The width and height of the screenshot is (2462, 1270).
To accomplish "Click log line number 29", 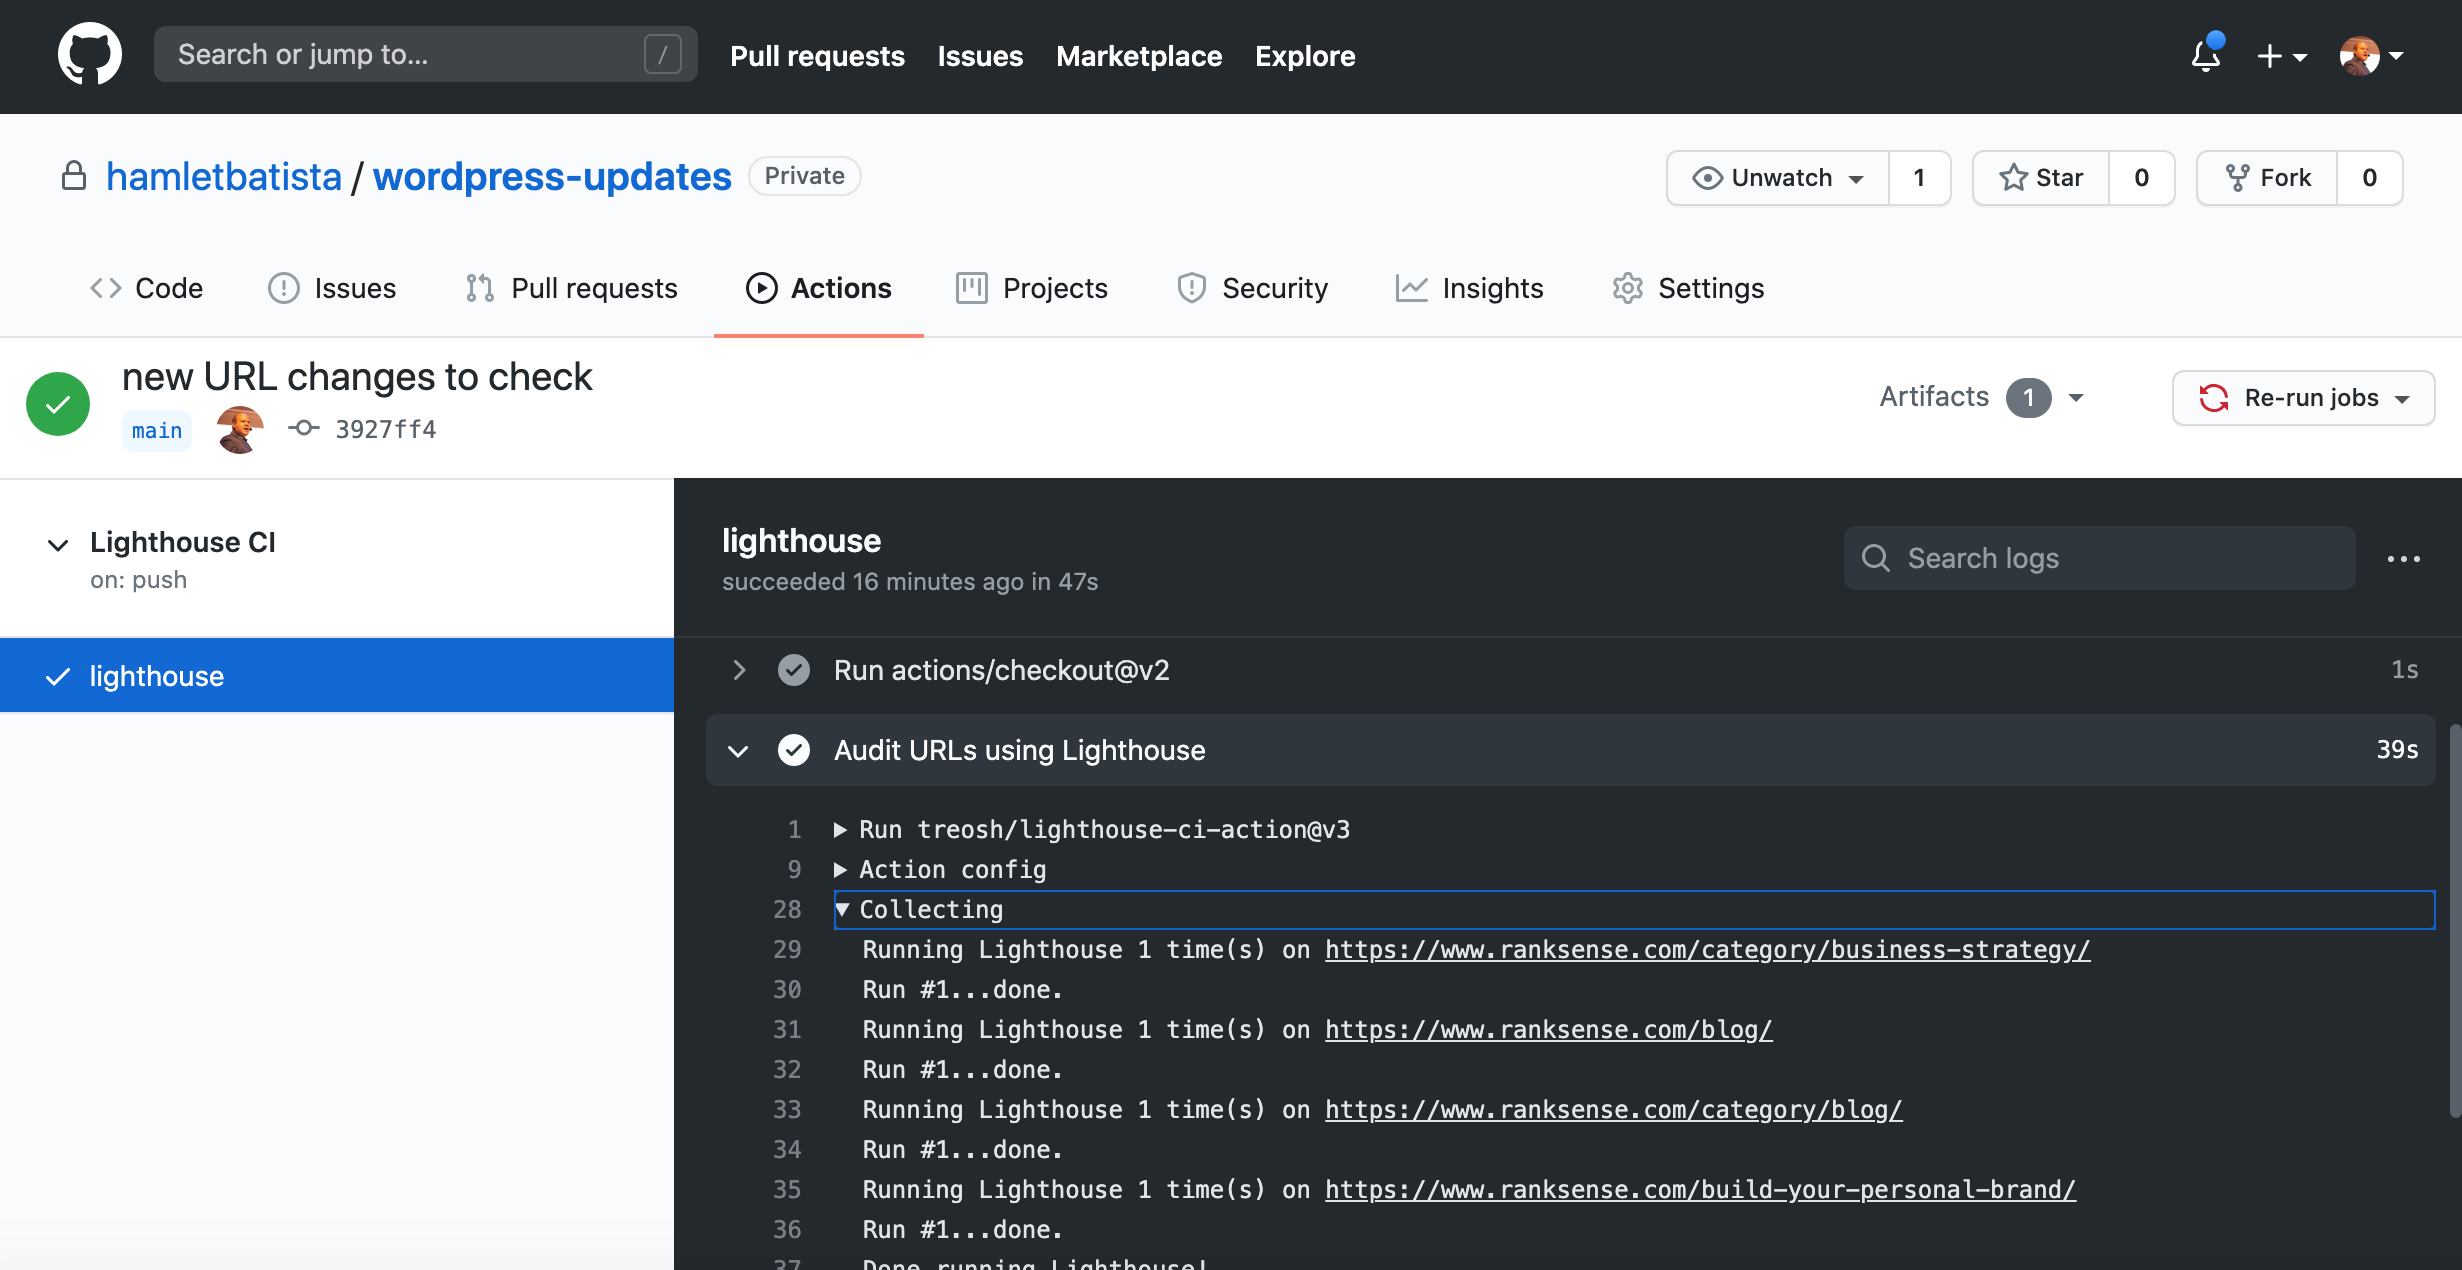I will [x=787, y=950].
